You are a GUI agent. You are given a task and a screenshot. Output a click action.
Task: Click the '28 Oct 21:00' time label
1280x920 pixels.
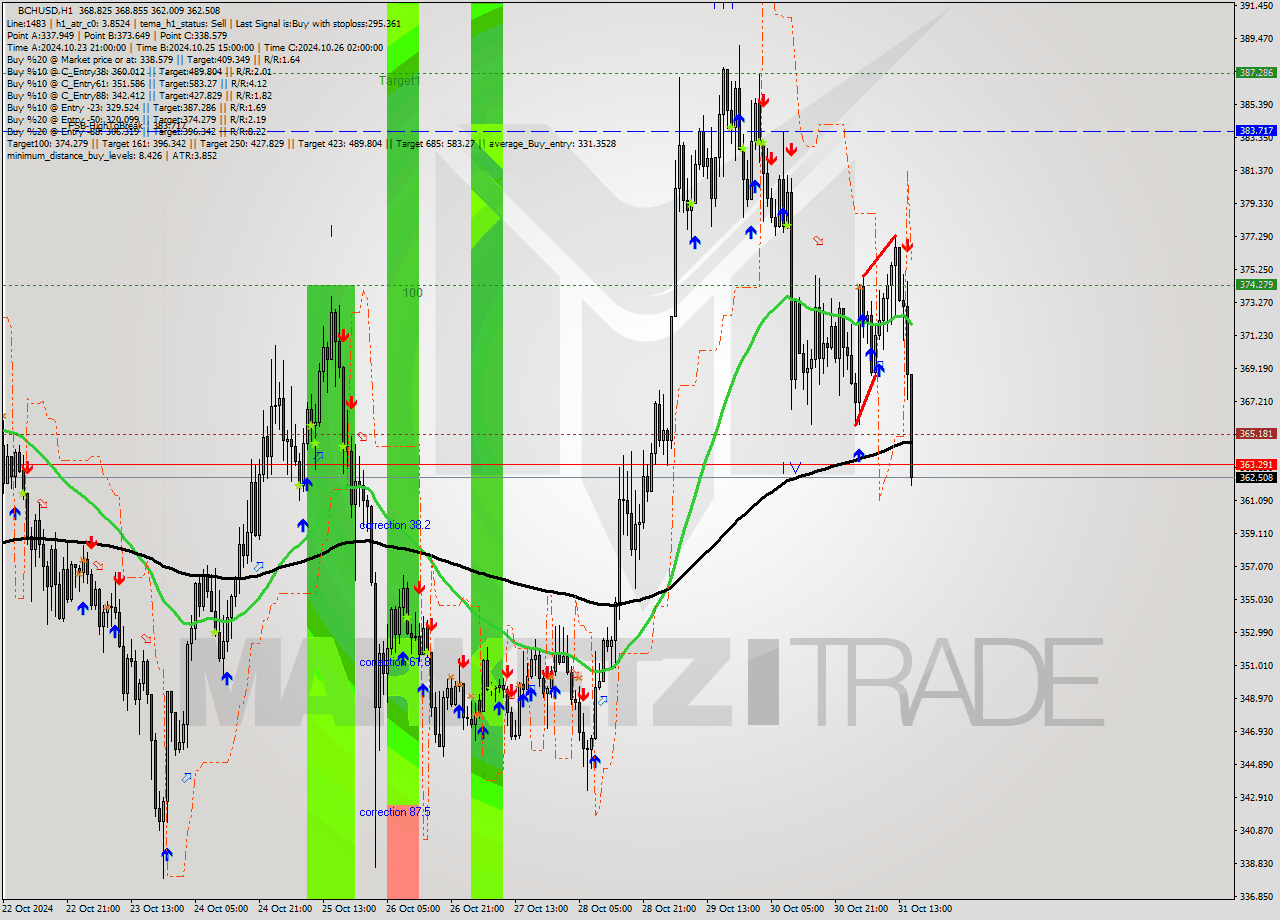tap(669, 909)
